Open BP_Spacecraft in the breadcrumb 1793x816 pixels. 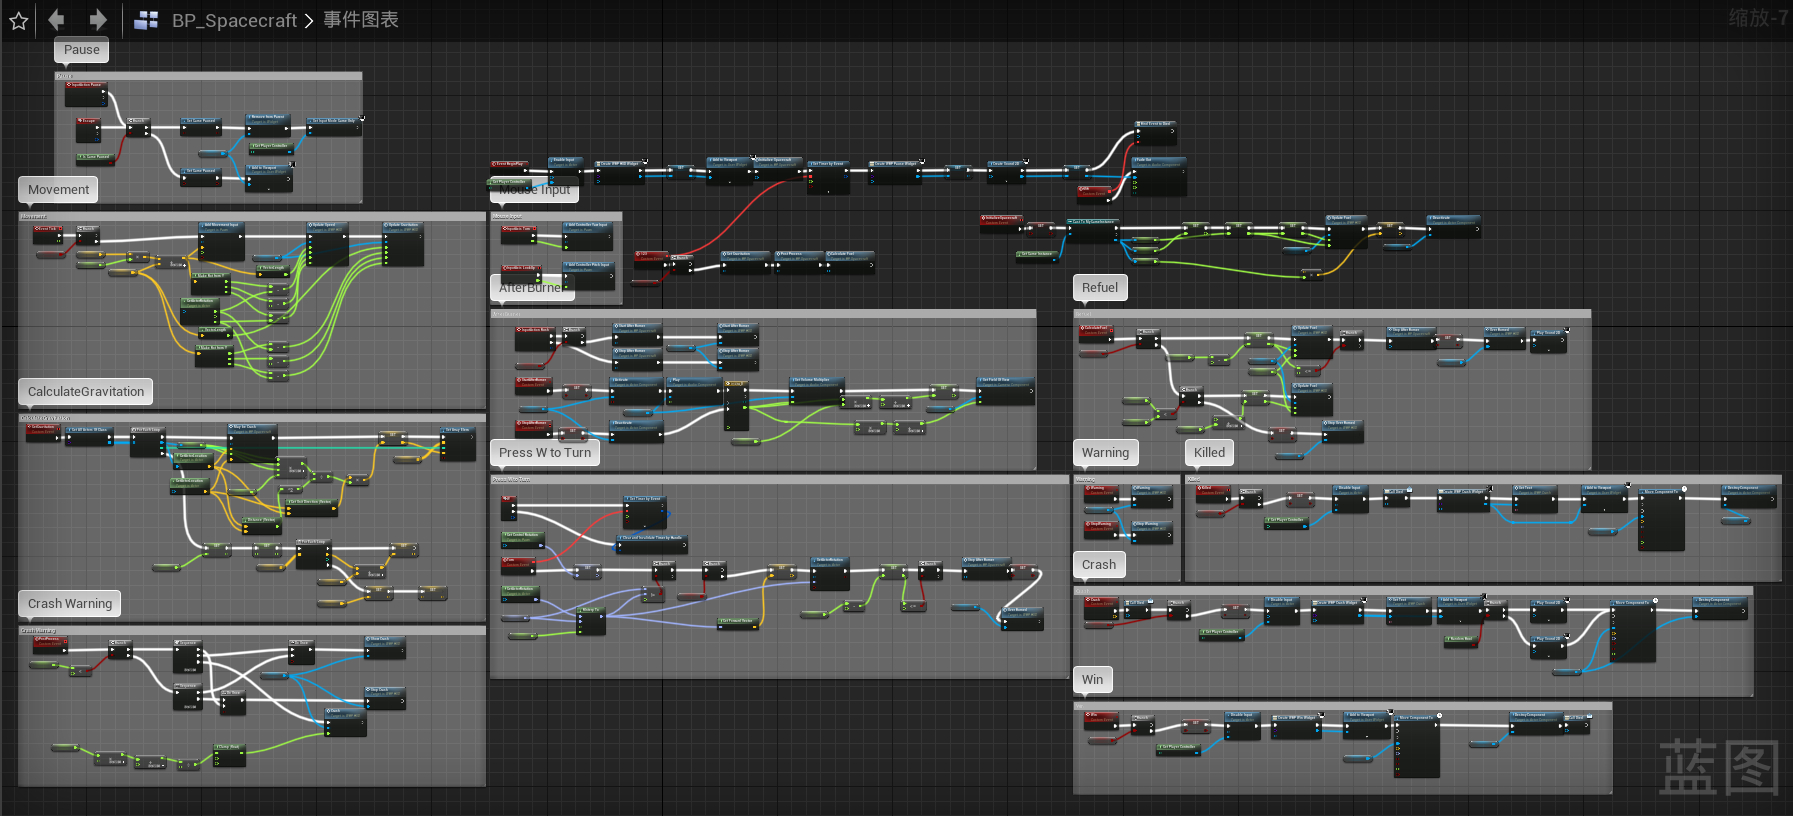[x=234, y=20]
